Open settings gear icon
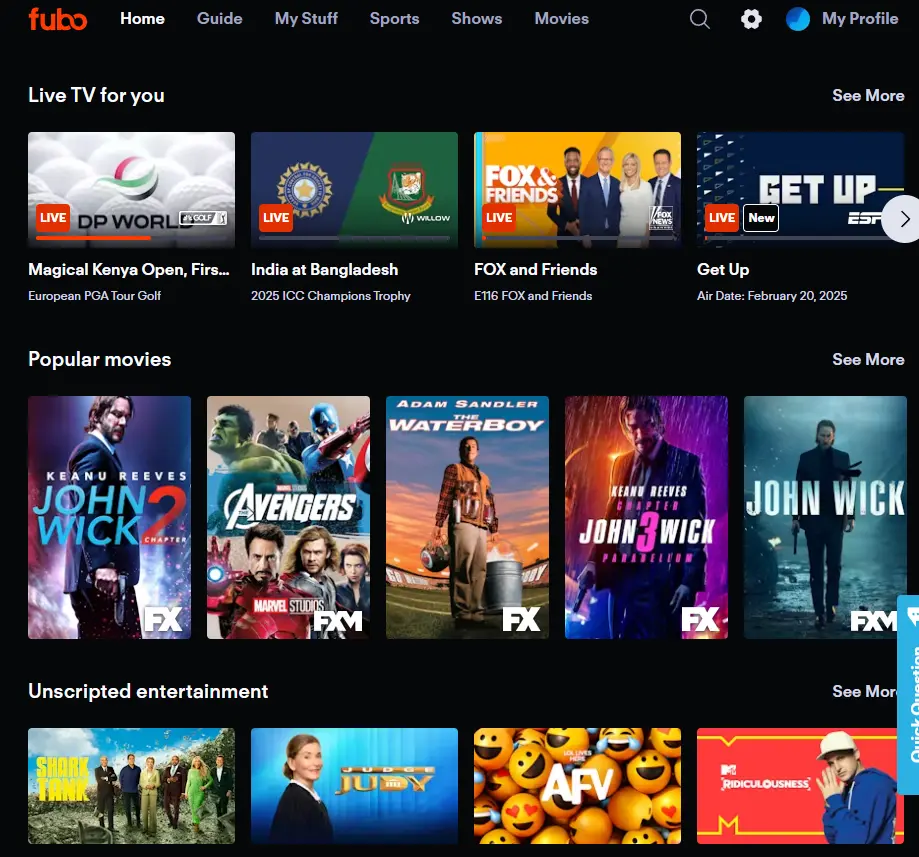Viewport: 919px width, 857px height. coord(751,19)
